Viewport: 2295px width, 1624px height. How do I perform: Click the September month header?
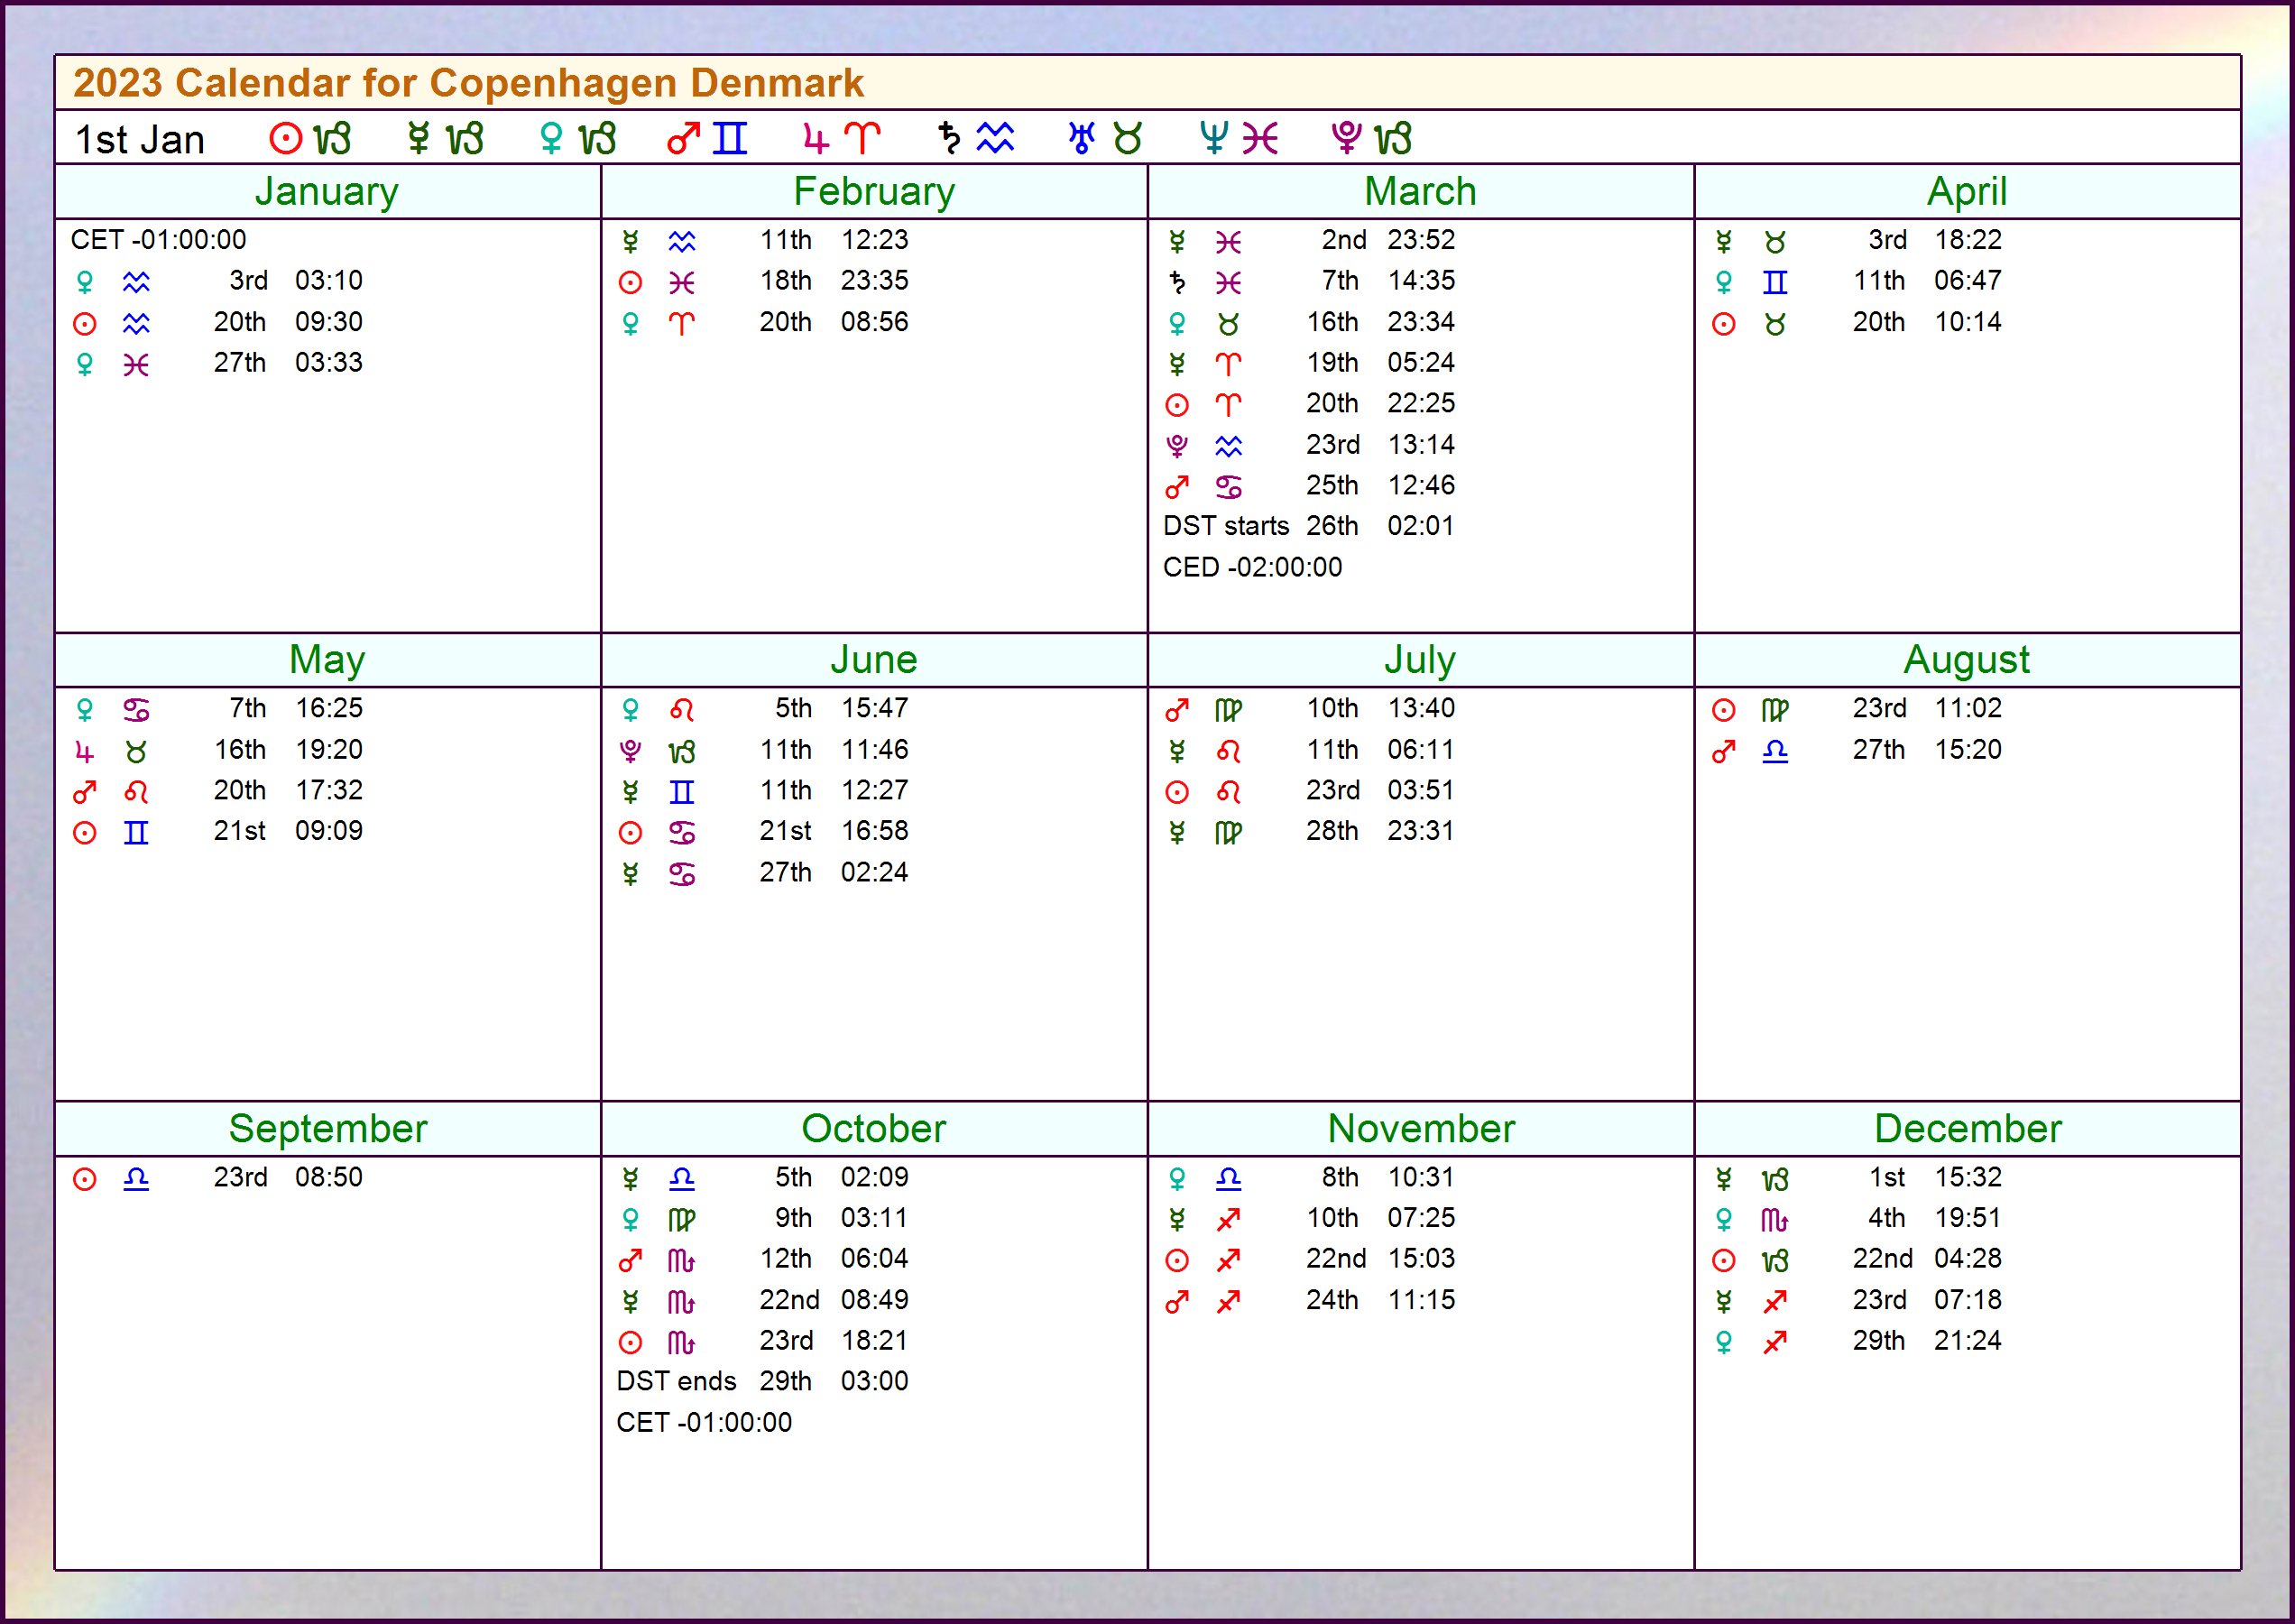point(327,1129)
